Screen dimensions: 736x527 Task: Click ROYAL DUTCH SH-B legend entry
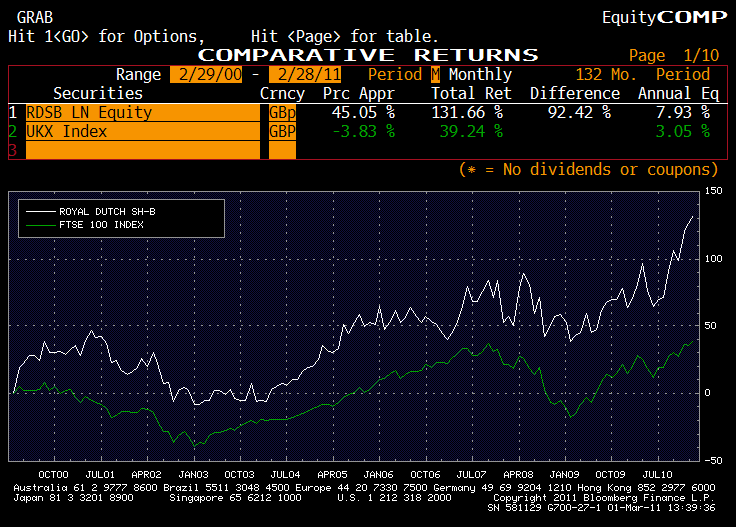91,212
